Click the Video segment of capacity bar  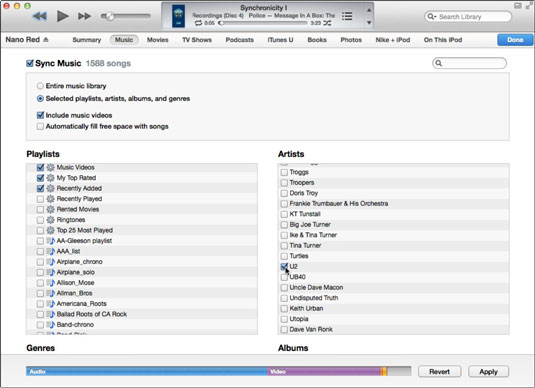click(x=324, y=372)
